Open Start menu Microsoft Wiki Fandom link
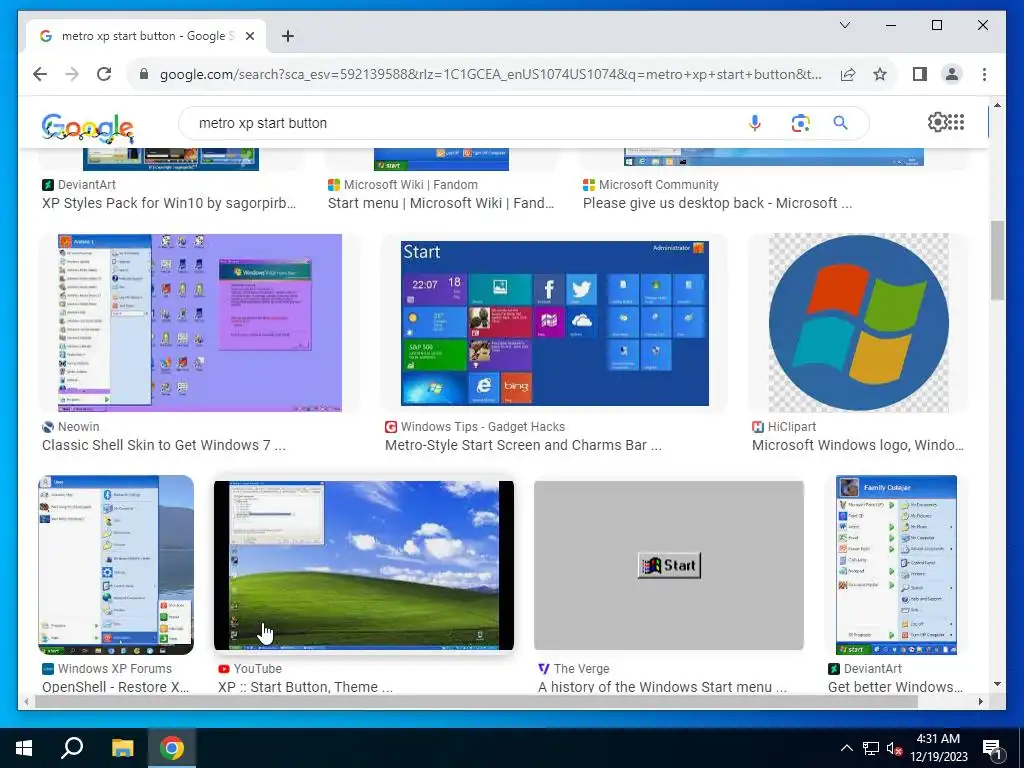1024x768 pixels. pyautogui.click(x=441, y=203)
